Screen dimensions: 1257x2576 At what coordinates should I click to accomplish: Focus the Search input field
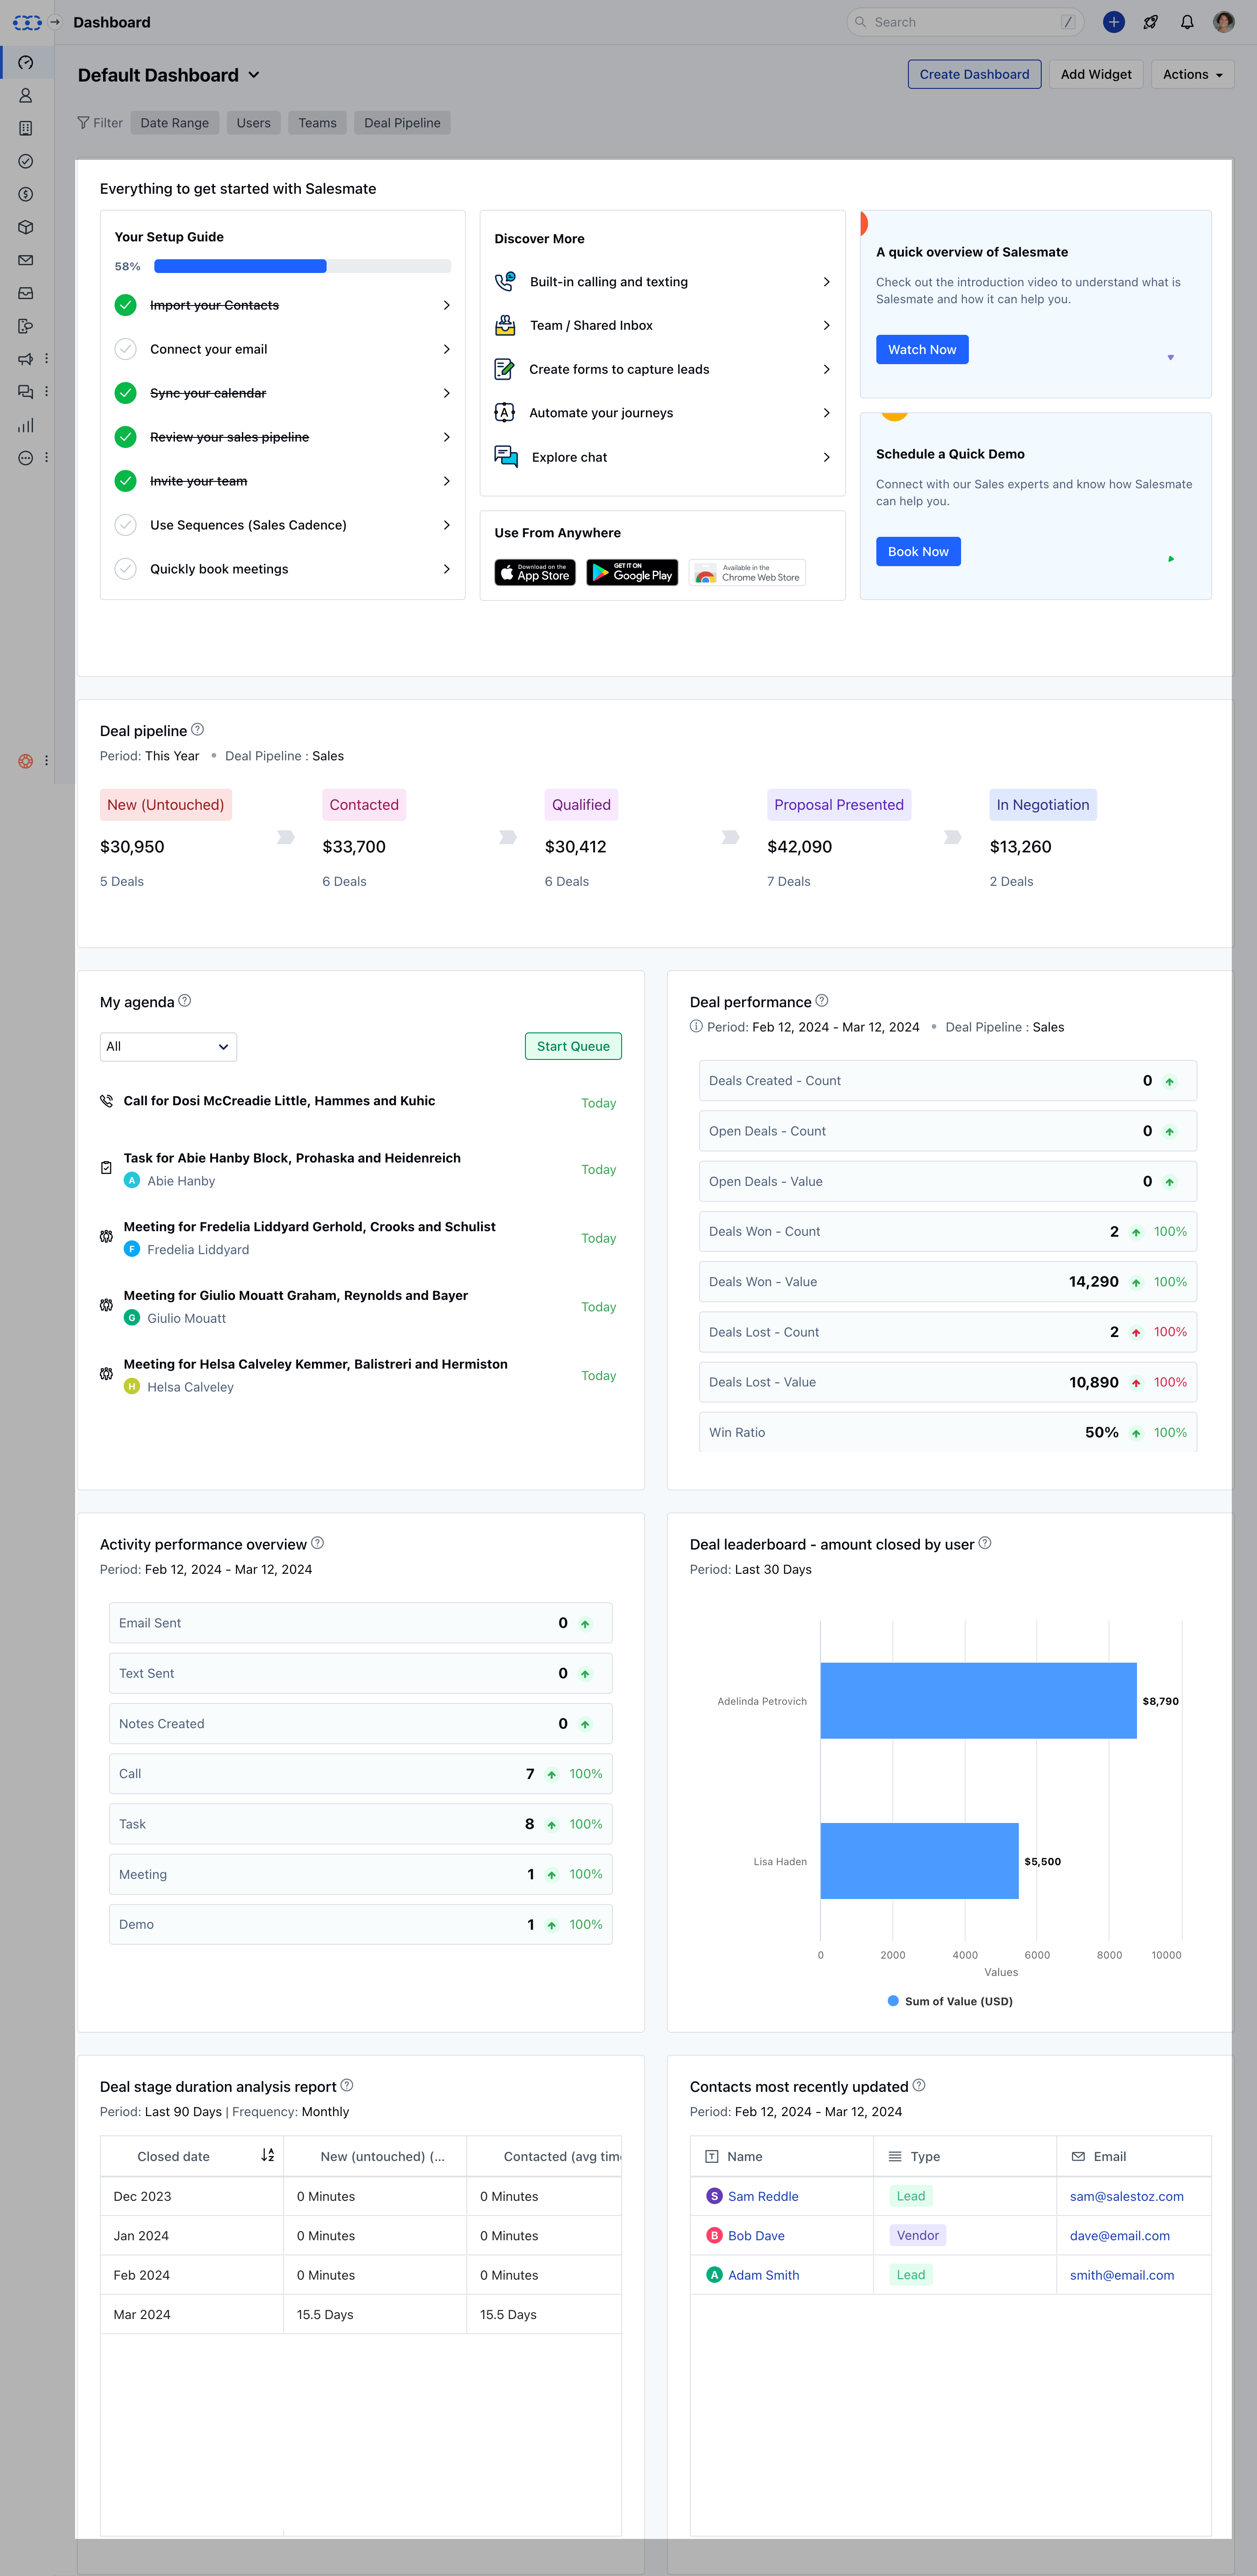[x=965, y=22]
